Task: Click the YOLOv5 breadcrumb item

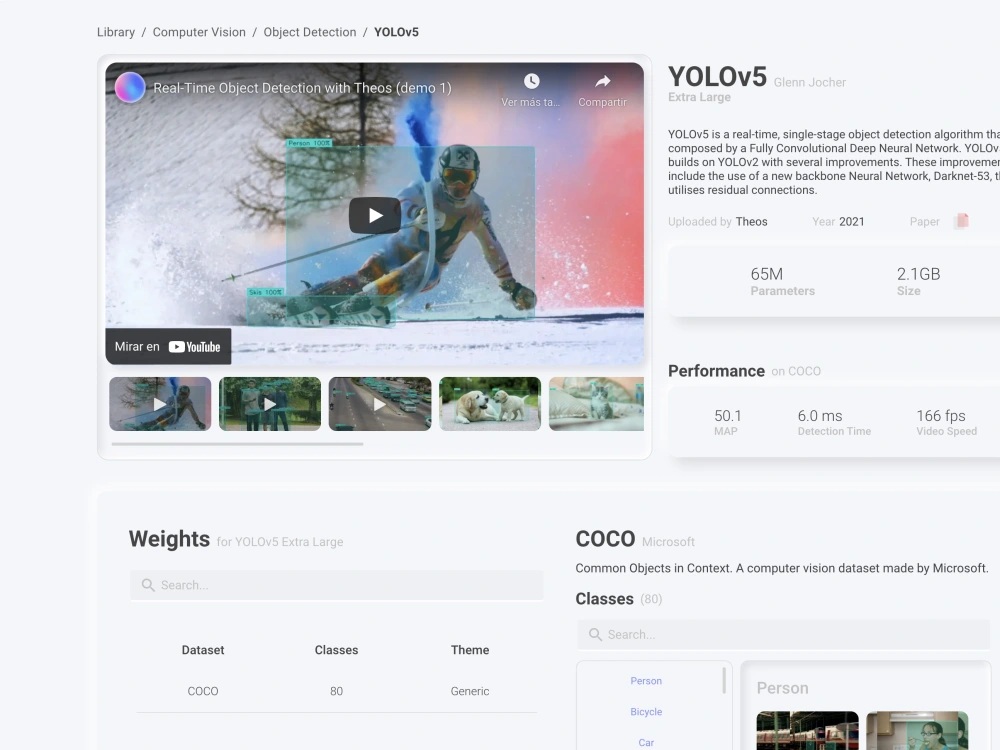Action: point(396,32)
